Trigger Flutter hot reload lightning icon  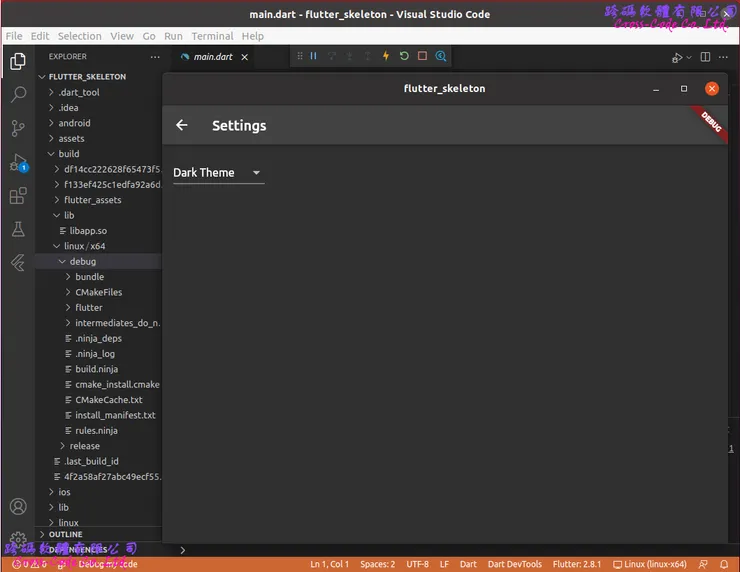point(386,56)
